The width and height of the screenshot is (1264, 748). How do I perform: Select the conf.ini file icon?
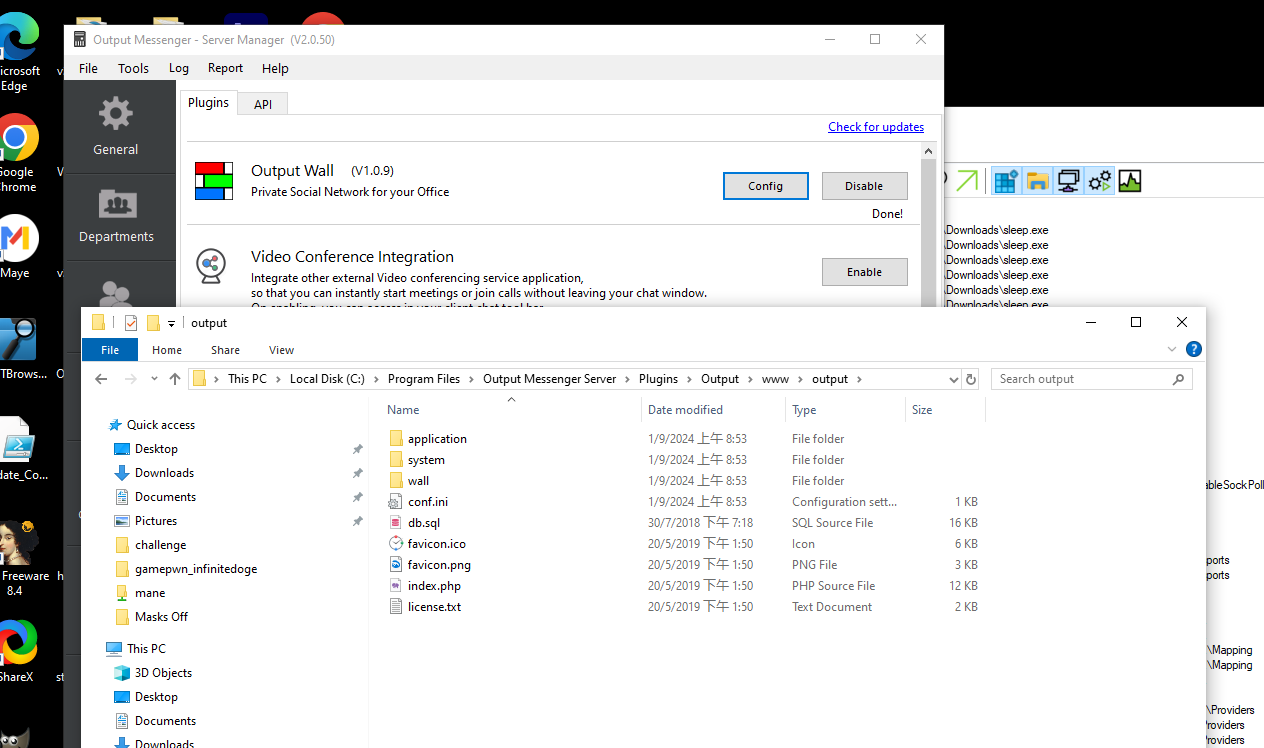[396, 501]
